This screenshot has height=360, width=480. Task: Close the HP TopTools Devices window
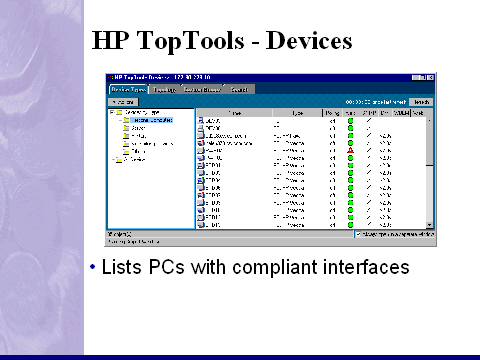[x=431, y=77]
